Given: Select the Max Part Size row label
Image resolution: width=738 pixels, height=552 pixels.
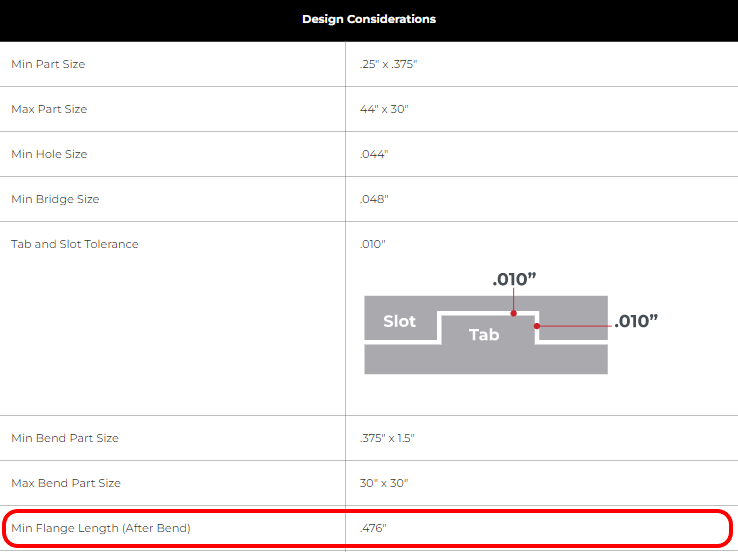Looking at the screenshot, I should click(49, 109).
